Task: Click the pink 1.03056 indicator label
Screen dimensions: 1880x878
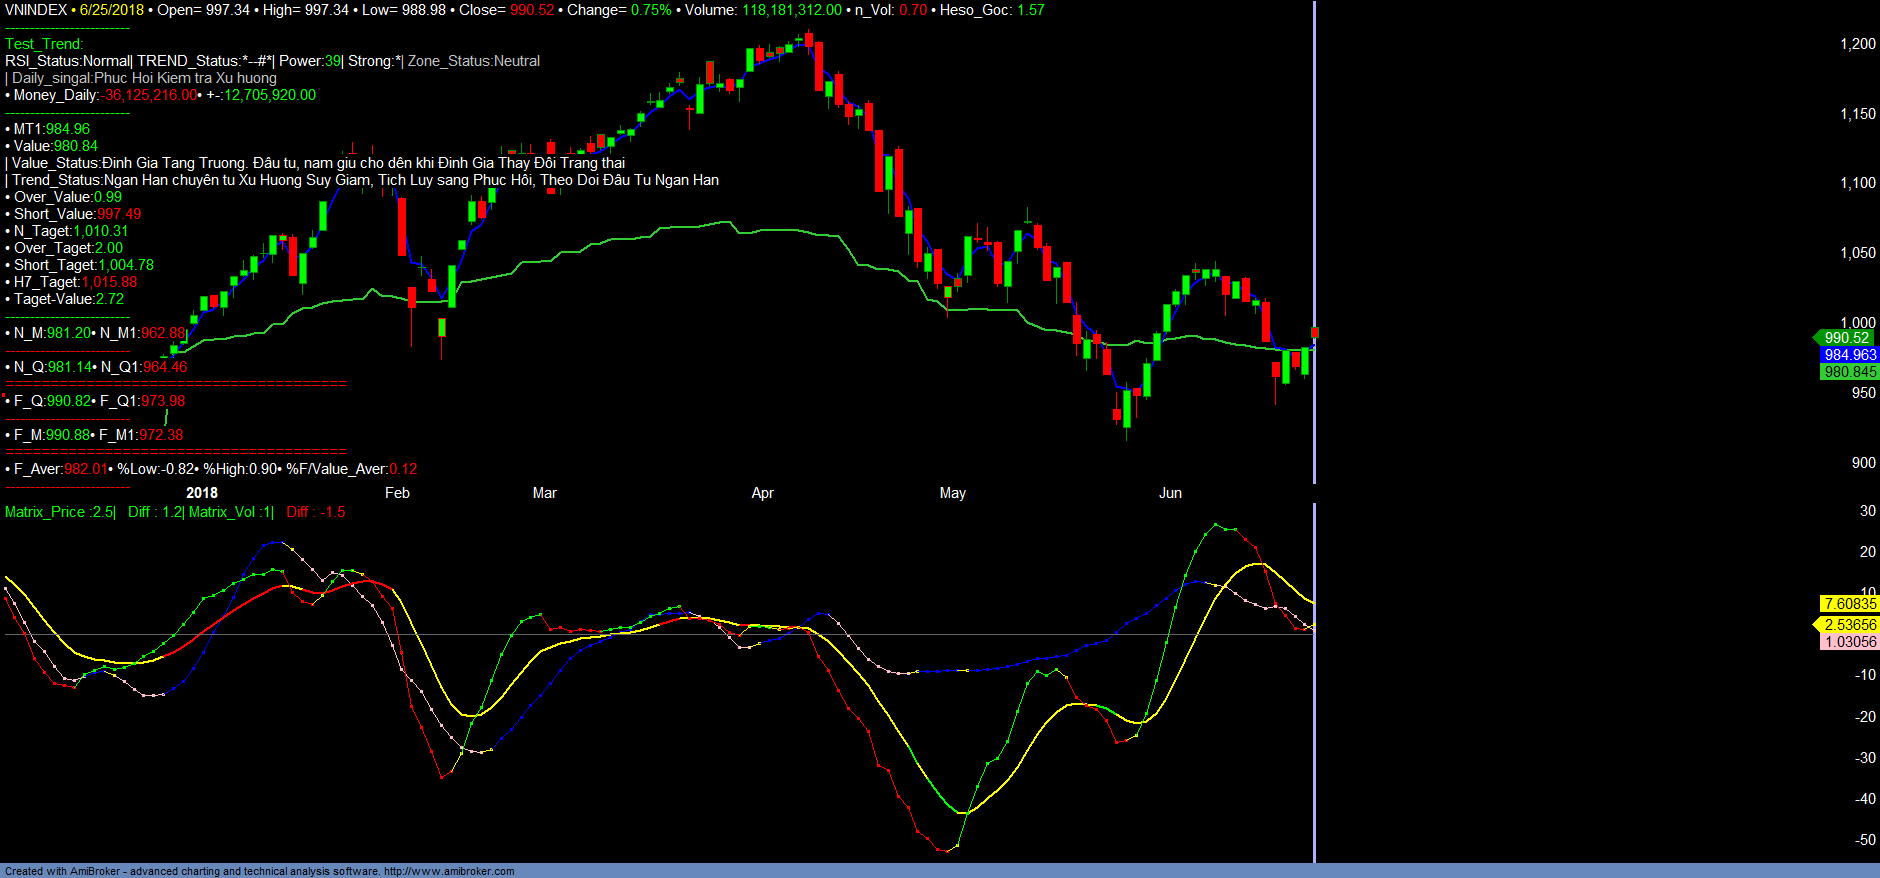Action: (1849, 642)
